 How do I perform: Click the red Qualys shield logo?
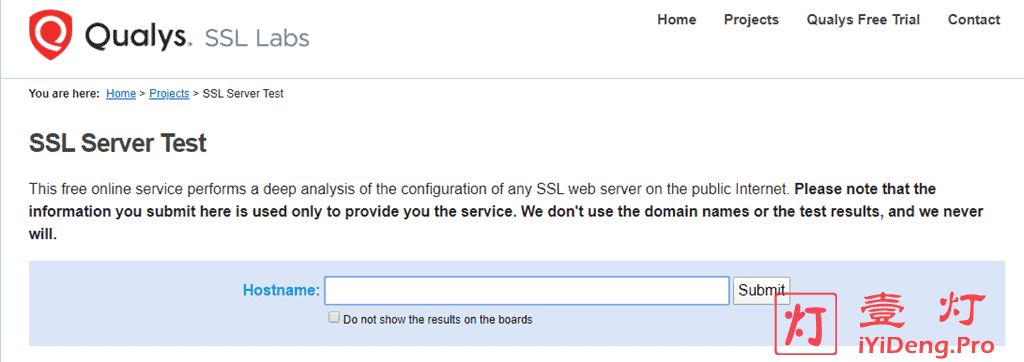[x=50, y=37]
